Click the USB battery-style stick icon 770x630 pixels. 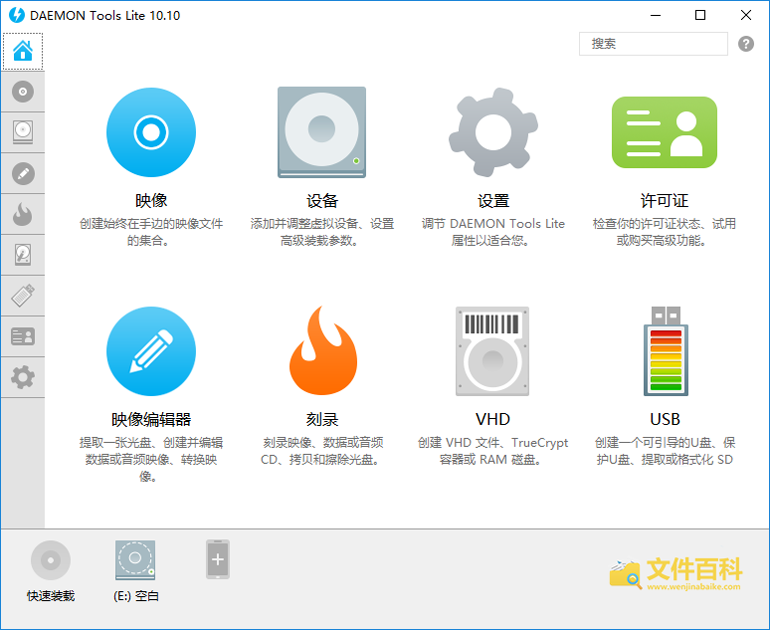coord(666,351)
